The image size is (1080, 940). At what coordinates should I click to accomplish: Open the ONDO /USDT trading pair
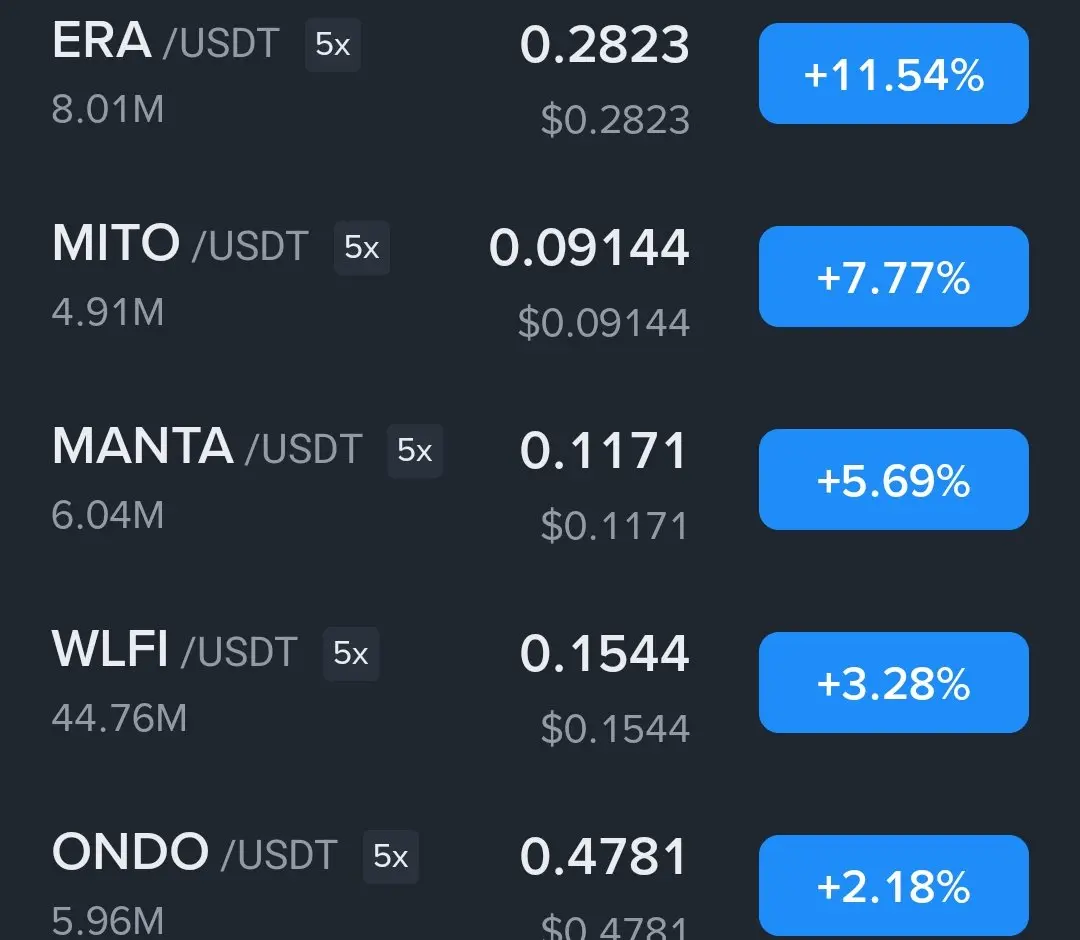pos(194,853)
